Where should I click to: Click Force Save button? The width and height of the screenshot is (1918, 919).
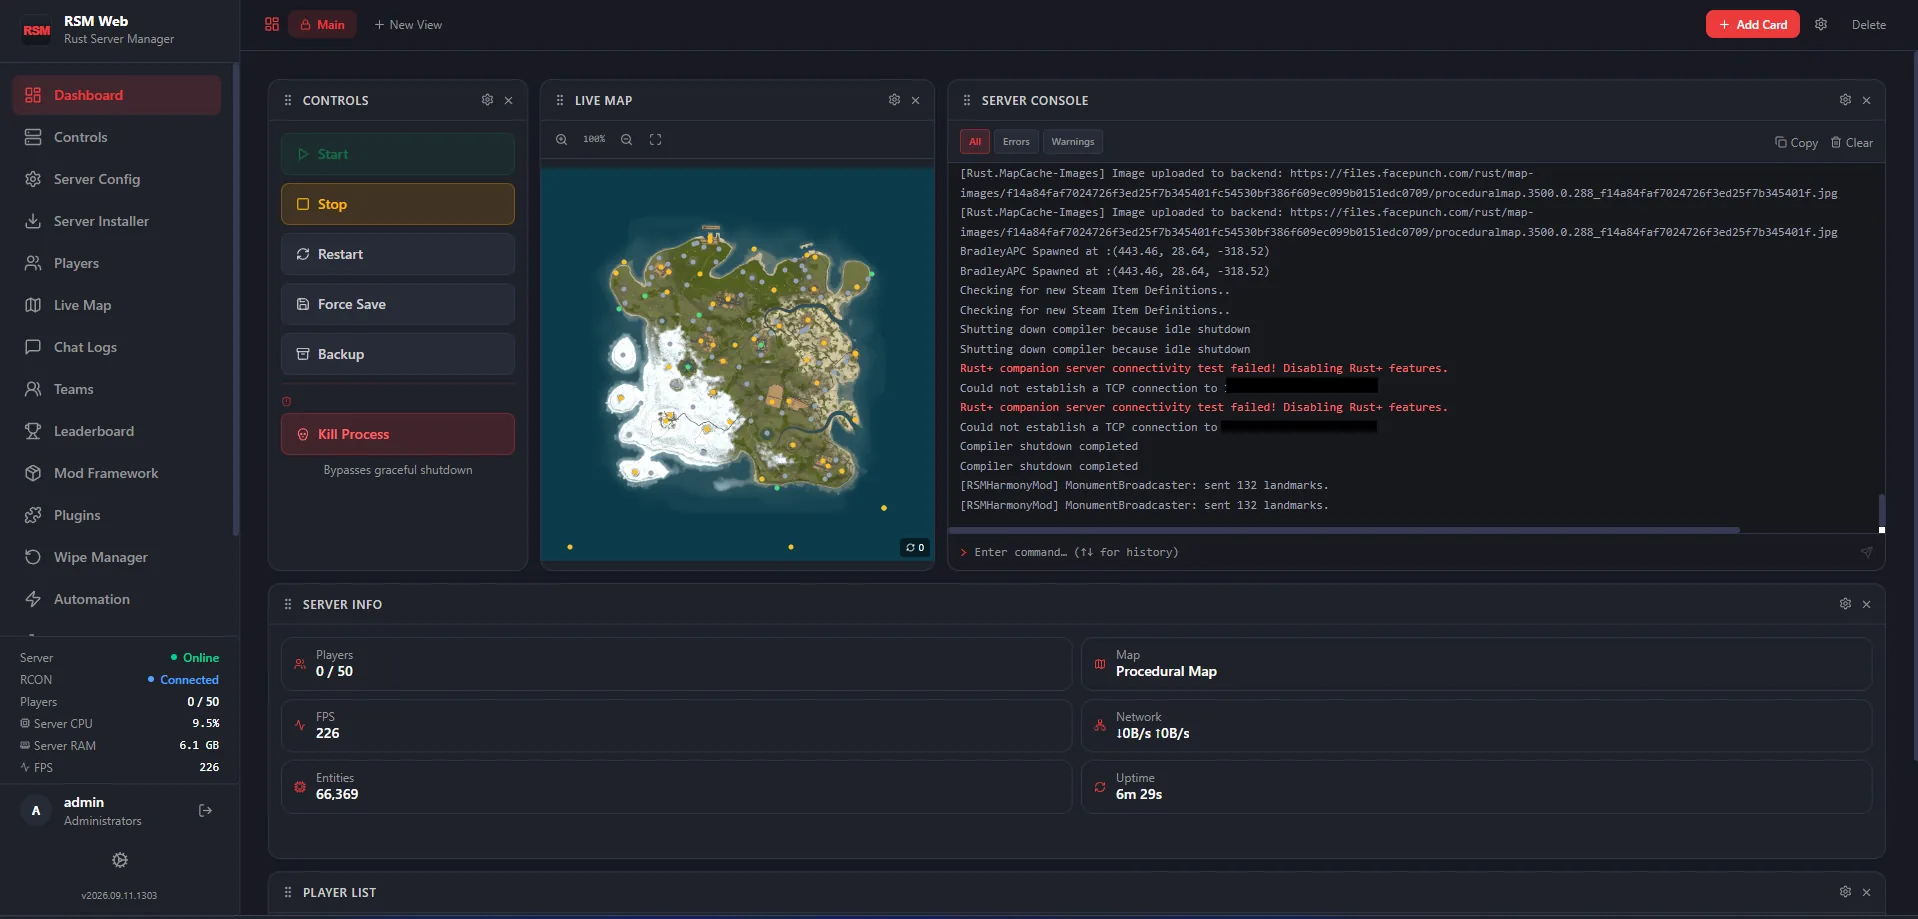[x=398, y=304]
